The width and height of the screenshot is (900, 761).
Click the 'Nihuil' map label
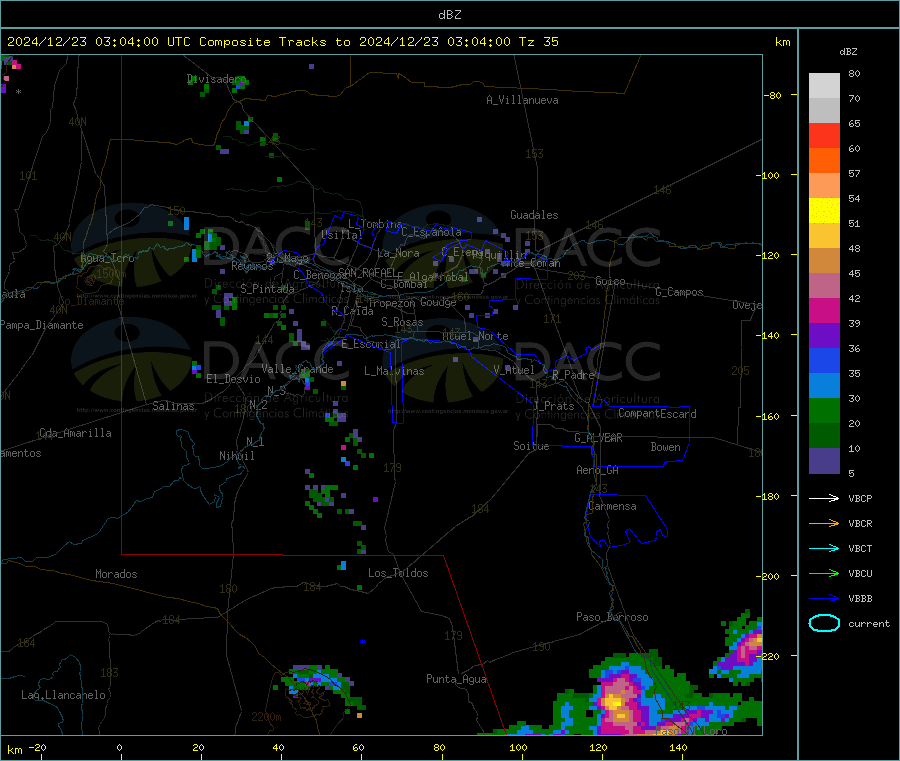pyautogui.click(x=236, y=456)
